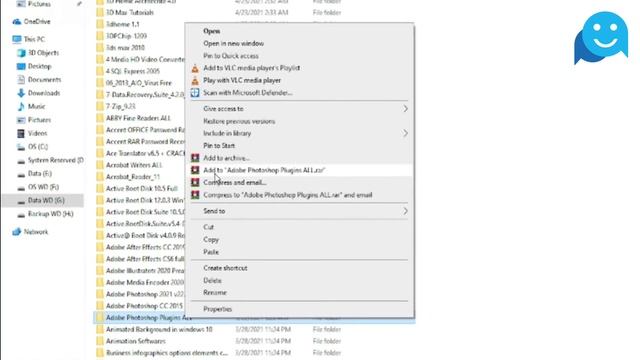The width and height of the screenshot is (640, 360).
Task: Expand the Give access to submenu arrow
Action: [405, 109]
